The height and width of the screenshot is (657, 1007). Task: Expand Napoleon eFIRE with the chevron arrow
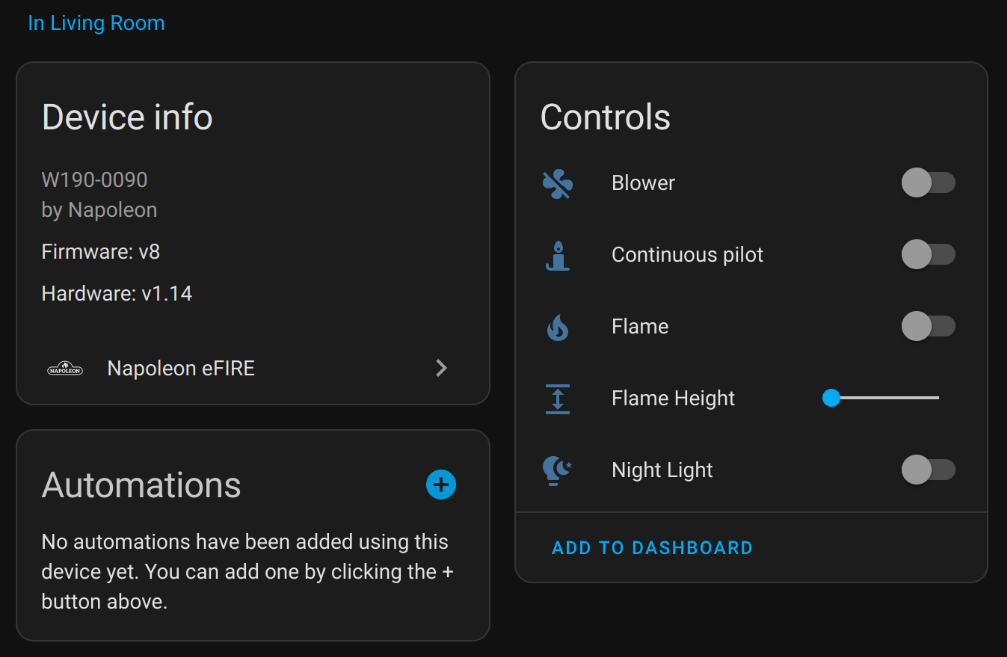pos(441,369)
